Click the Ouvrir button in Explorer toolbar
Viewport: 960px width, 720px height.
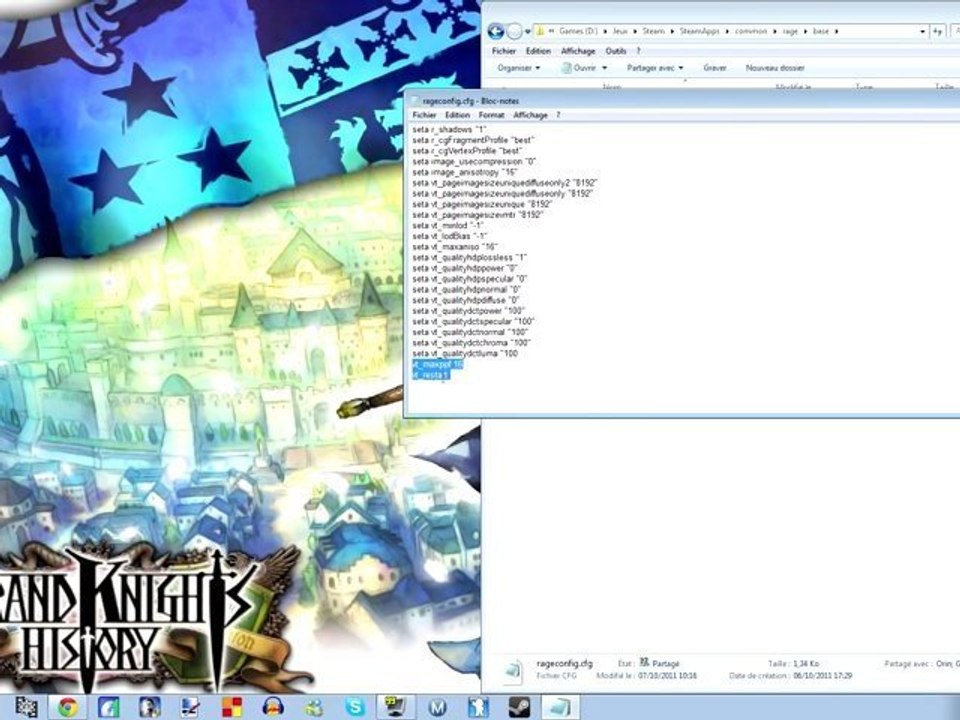coord(579,68)
